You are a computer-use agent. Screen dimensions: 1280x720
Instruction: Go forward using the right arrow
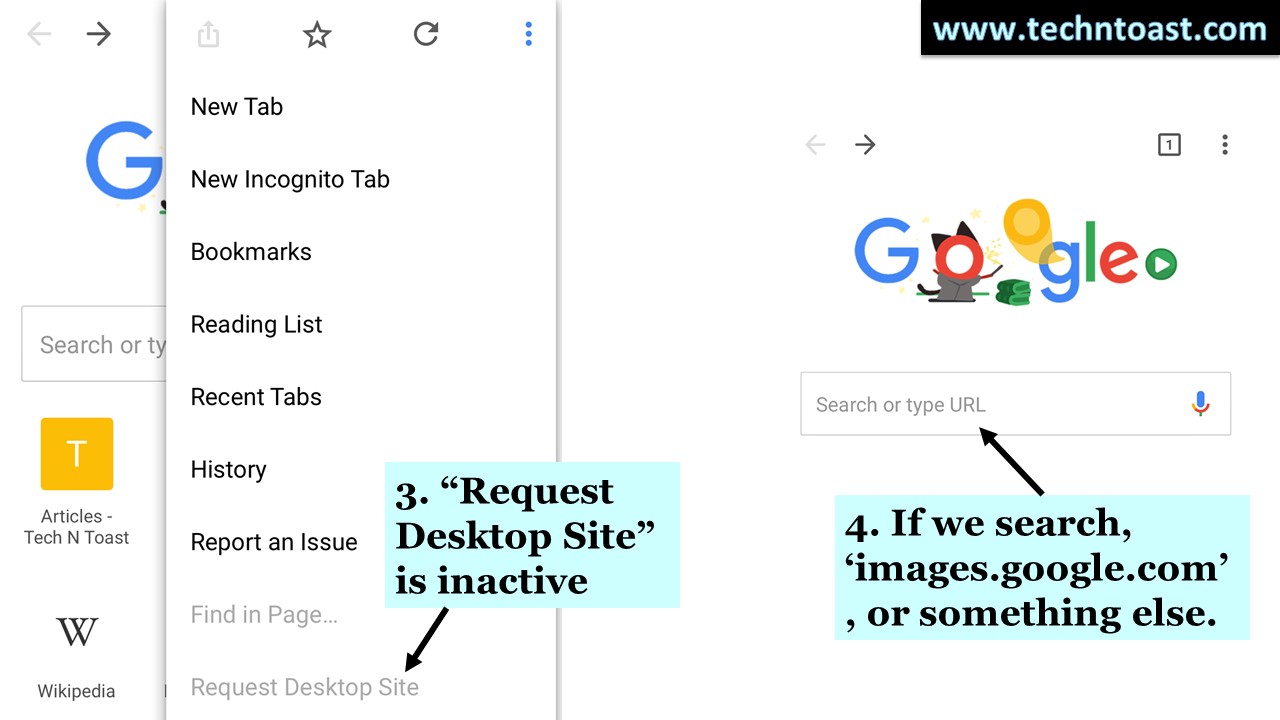pos(864,144)
